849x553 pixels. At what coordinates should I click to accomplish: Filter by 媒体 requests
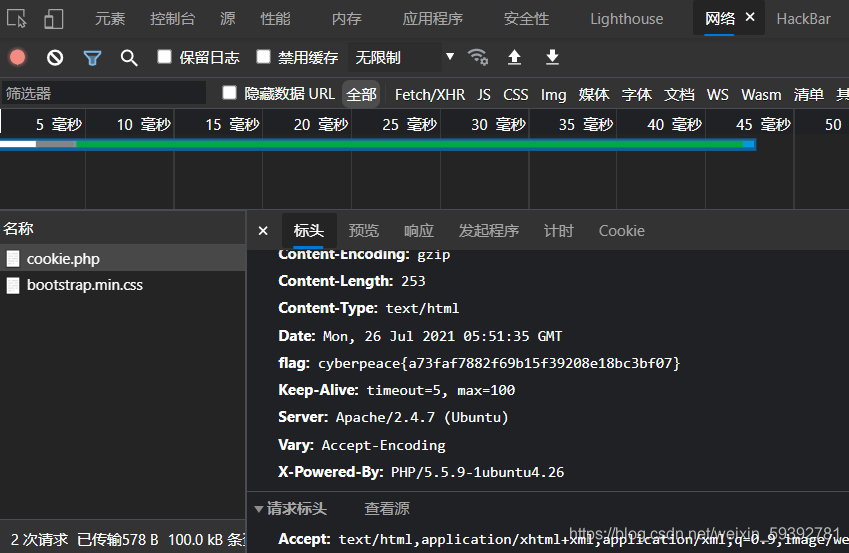coord(593,95)
